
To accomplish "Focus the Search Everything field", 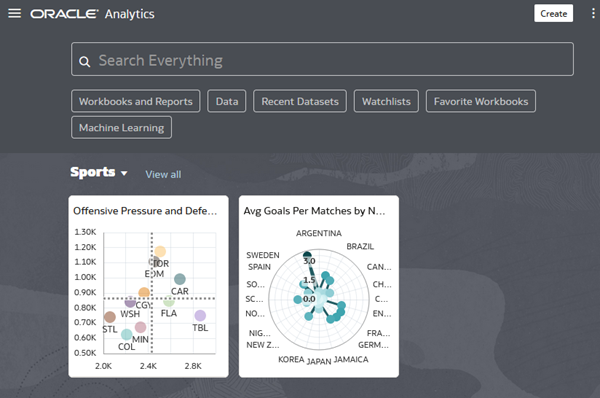I will (x=322, y=59).
